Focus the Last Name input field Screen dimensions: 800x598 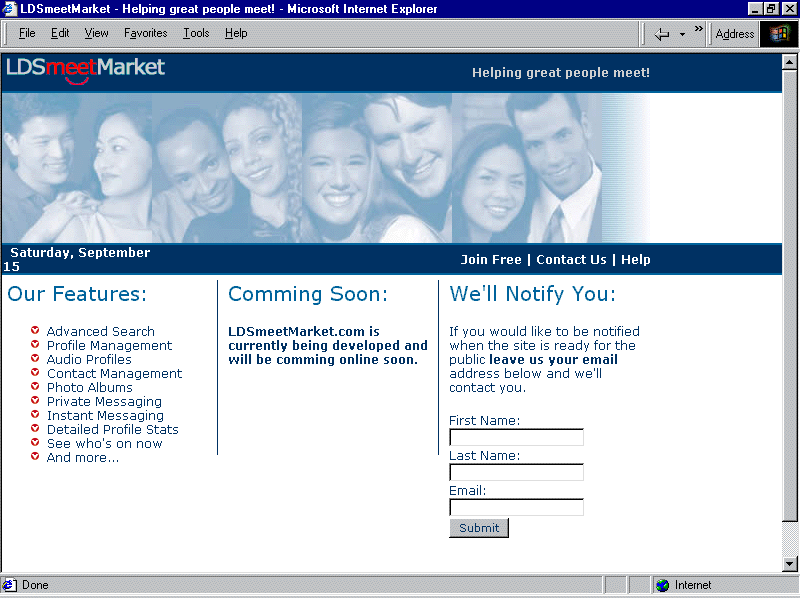pyautogui.click(x=516, y=472)
